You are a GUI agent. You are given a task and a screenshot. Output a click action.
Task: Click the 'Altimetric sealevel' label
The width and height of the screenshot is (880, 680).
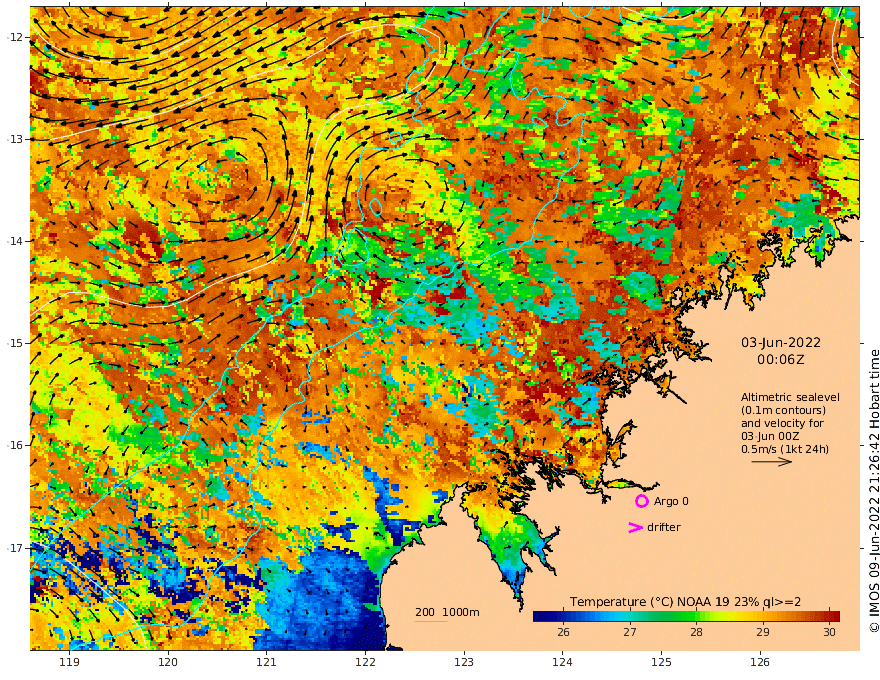pos(790,397)
